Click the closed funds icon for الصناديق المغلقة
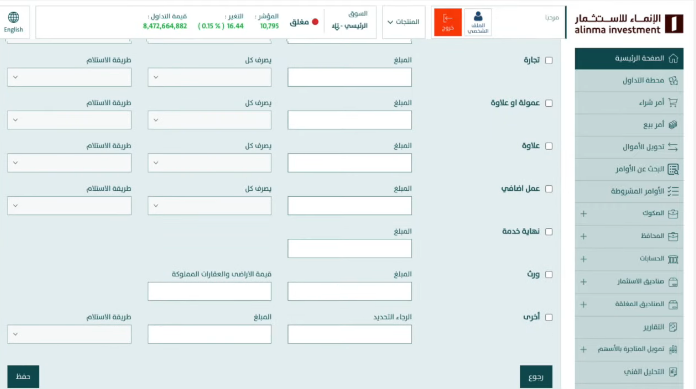 673,304
